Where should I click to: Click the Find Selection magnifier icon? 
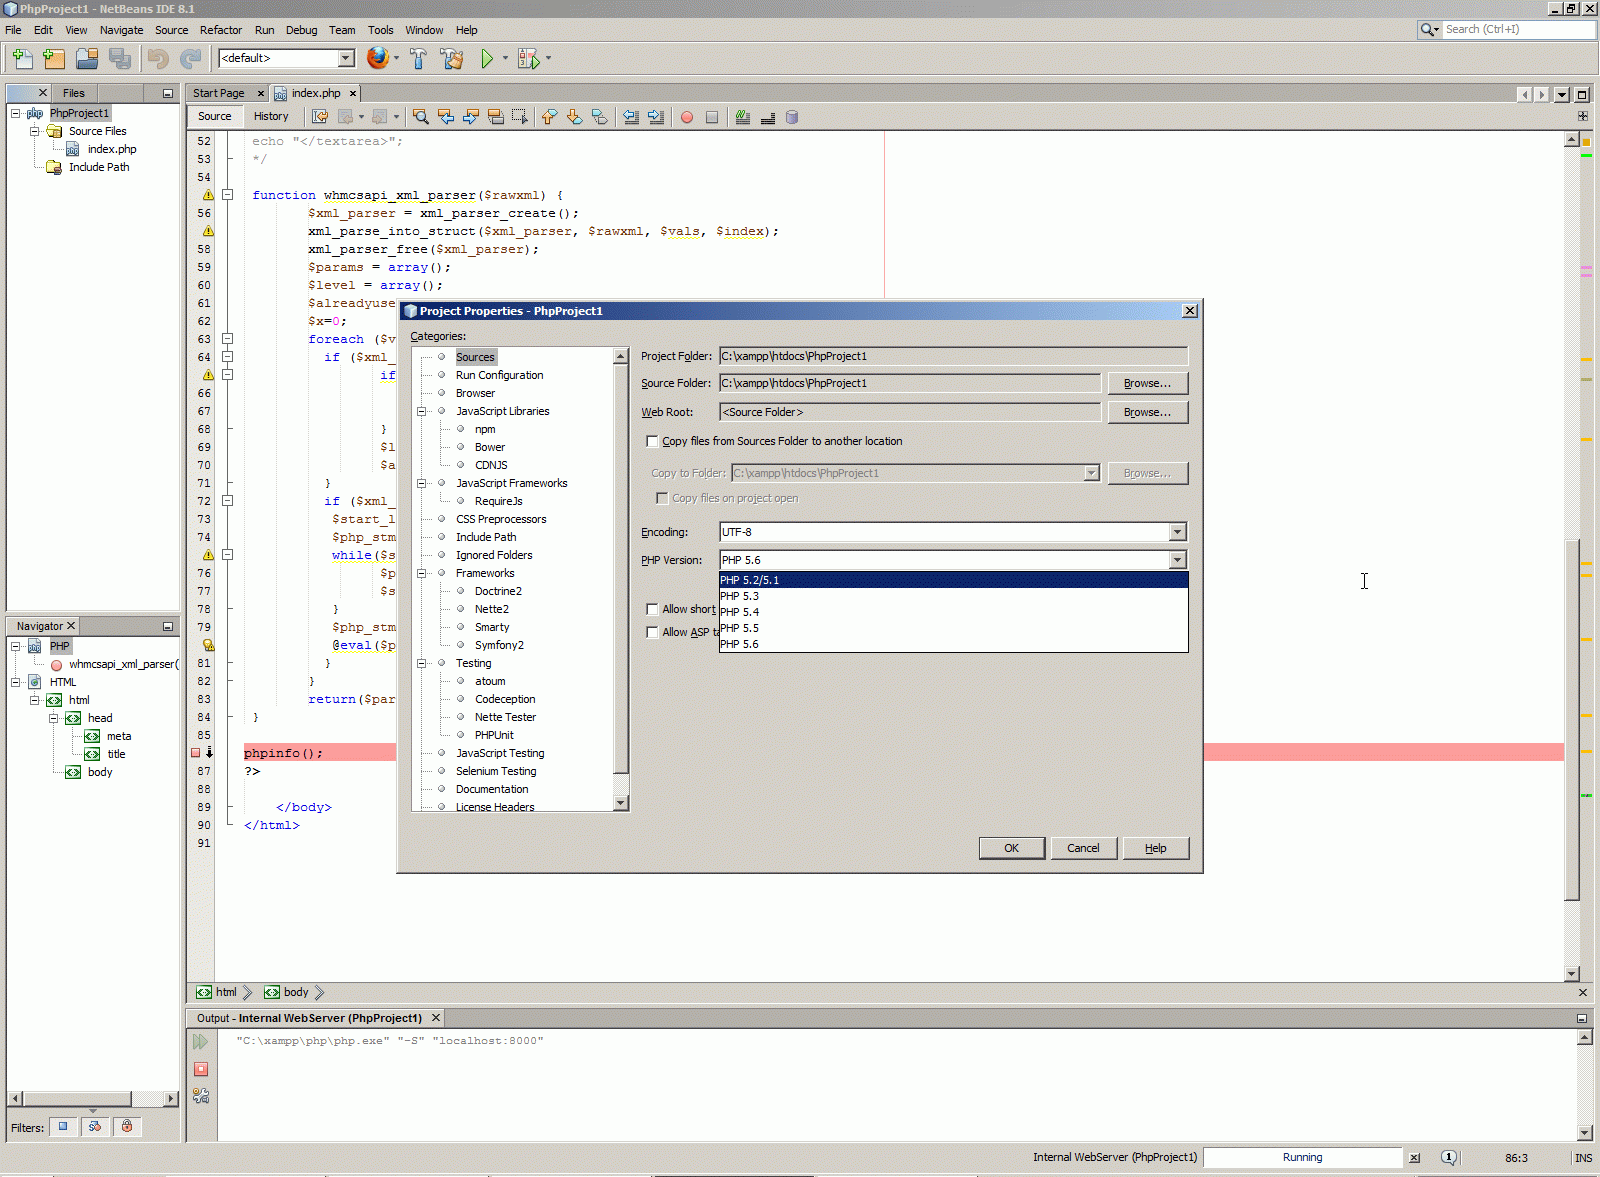(421, 117)
